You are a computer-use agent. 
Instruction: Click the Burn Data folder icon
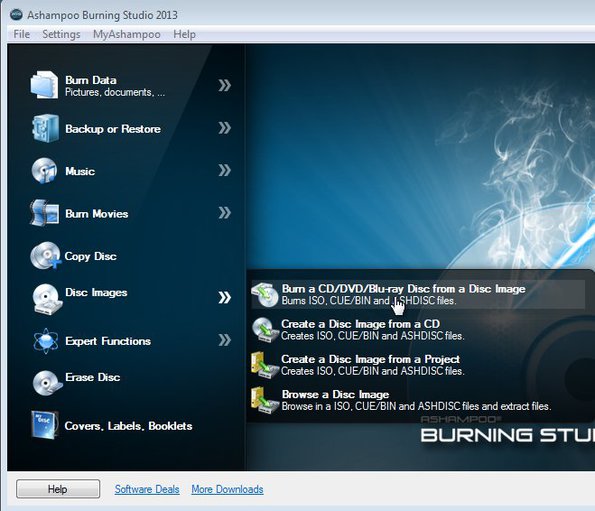44,85
